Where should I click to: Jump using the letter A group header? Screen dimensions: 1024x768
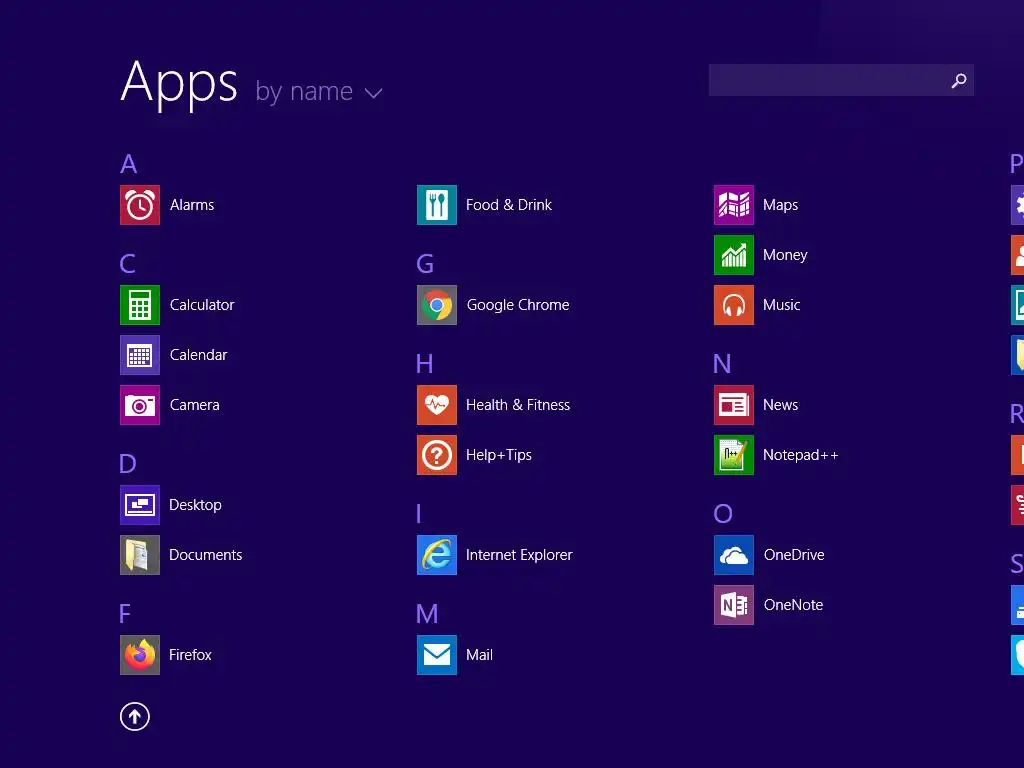coord(129,164)
